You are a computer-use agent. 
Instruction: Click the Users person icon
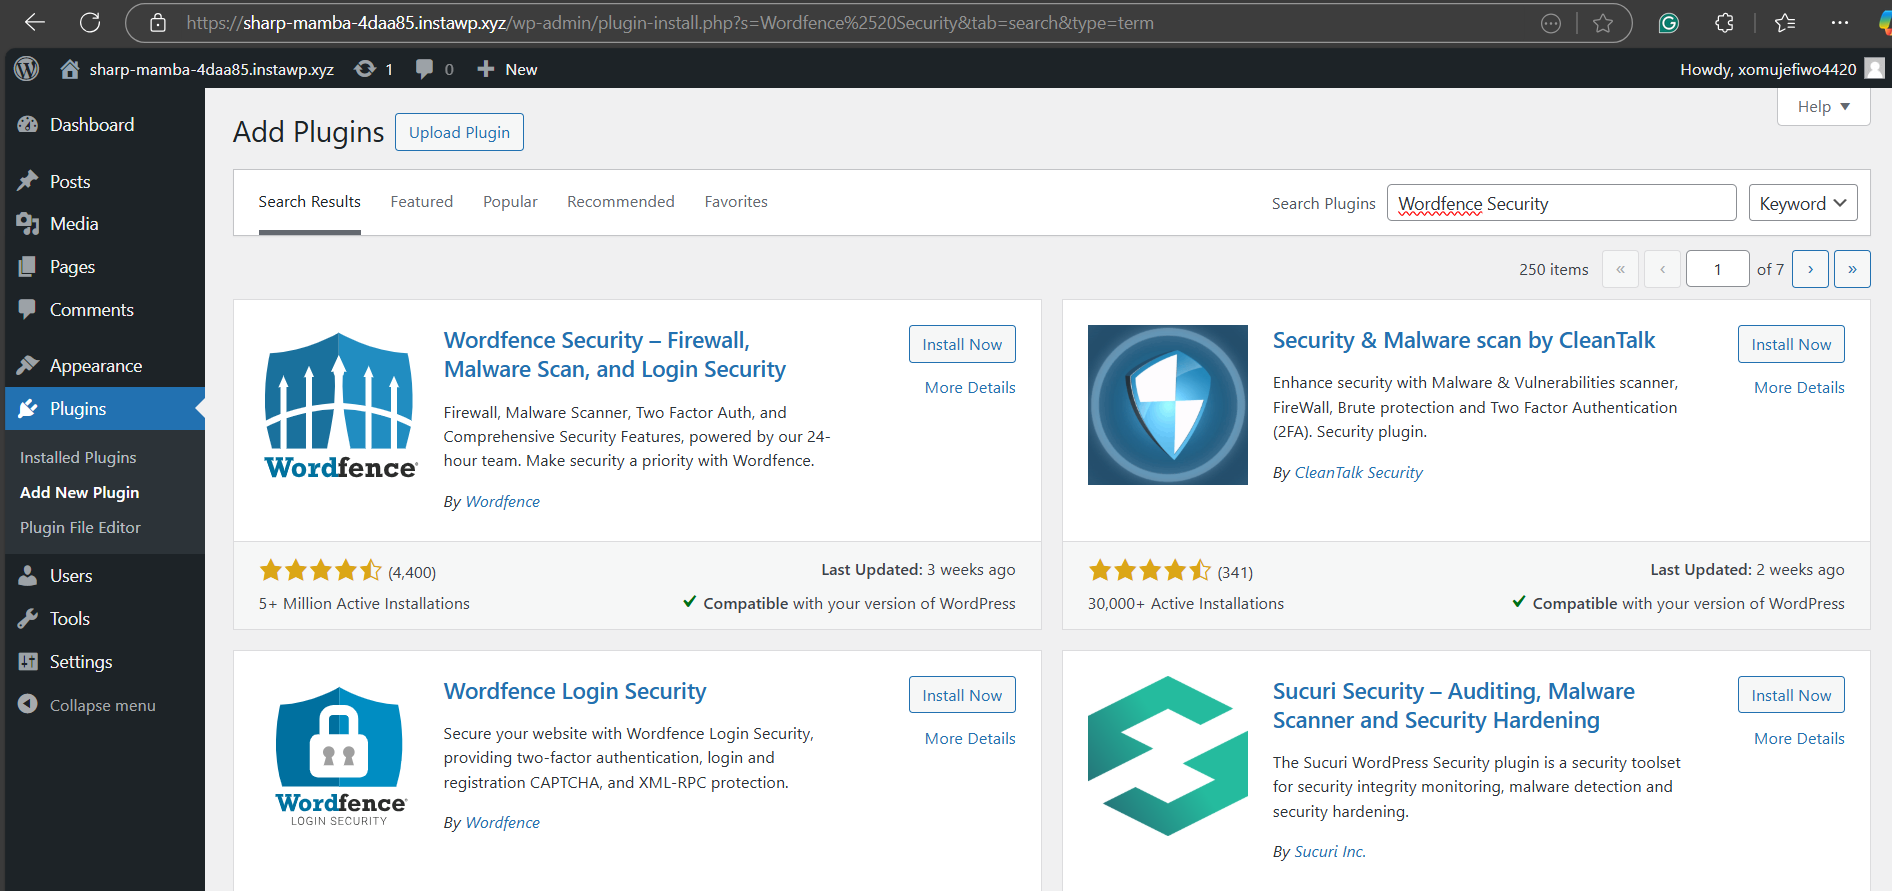pos(28,576)
